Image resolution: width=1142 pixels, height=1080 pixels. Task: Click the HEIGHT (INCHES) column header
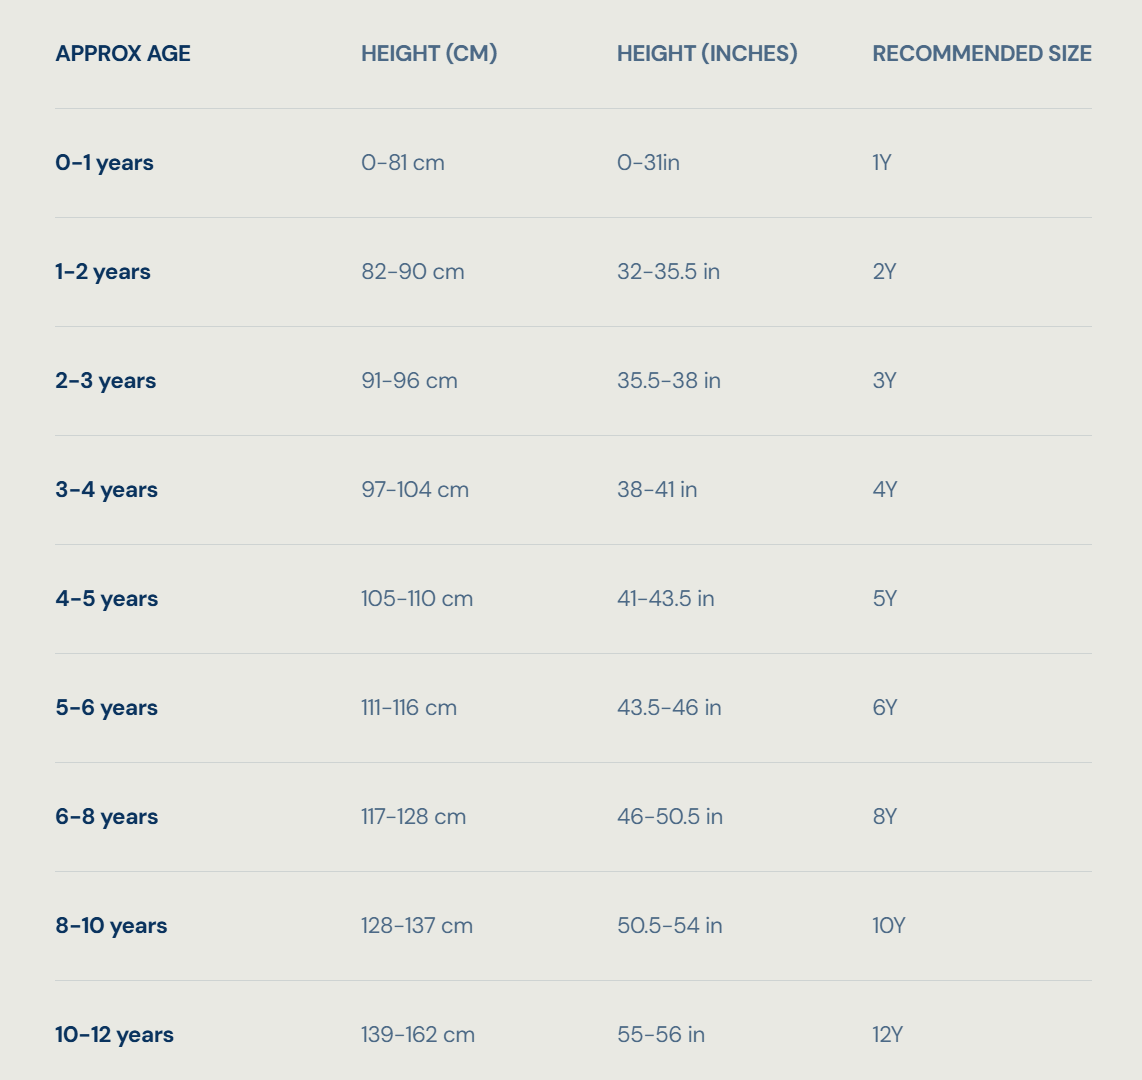(707, 53)
